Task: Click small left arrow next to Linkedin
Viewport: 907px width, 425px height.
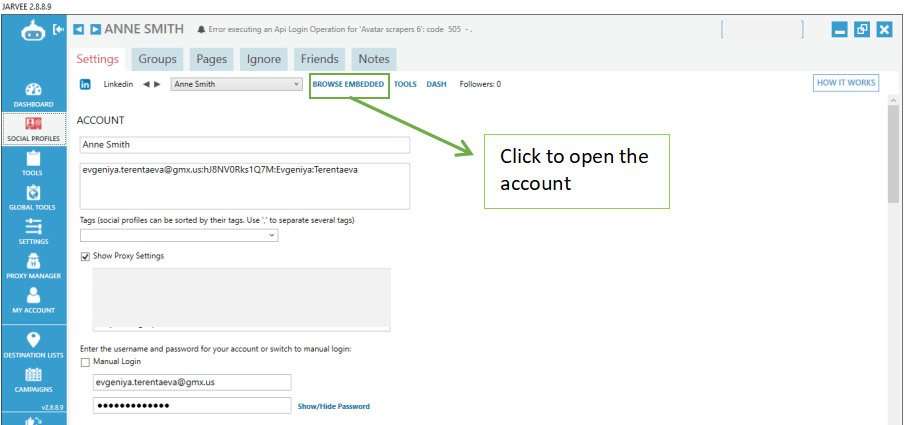Action: point(146,84)
